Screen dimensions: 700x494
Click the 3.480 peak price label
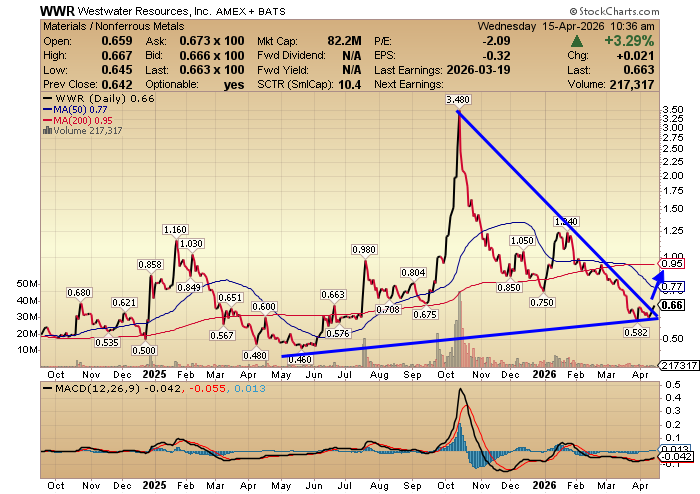pos(458,100)
